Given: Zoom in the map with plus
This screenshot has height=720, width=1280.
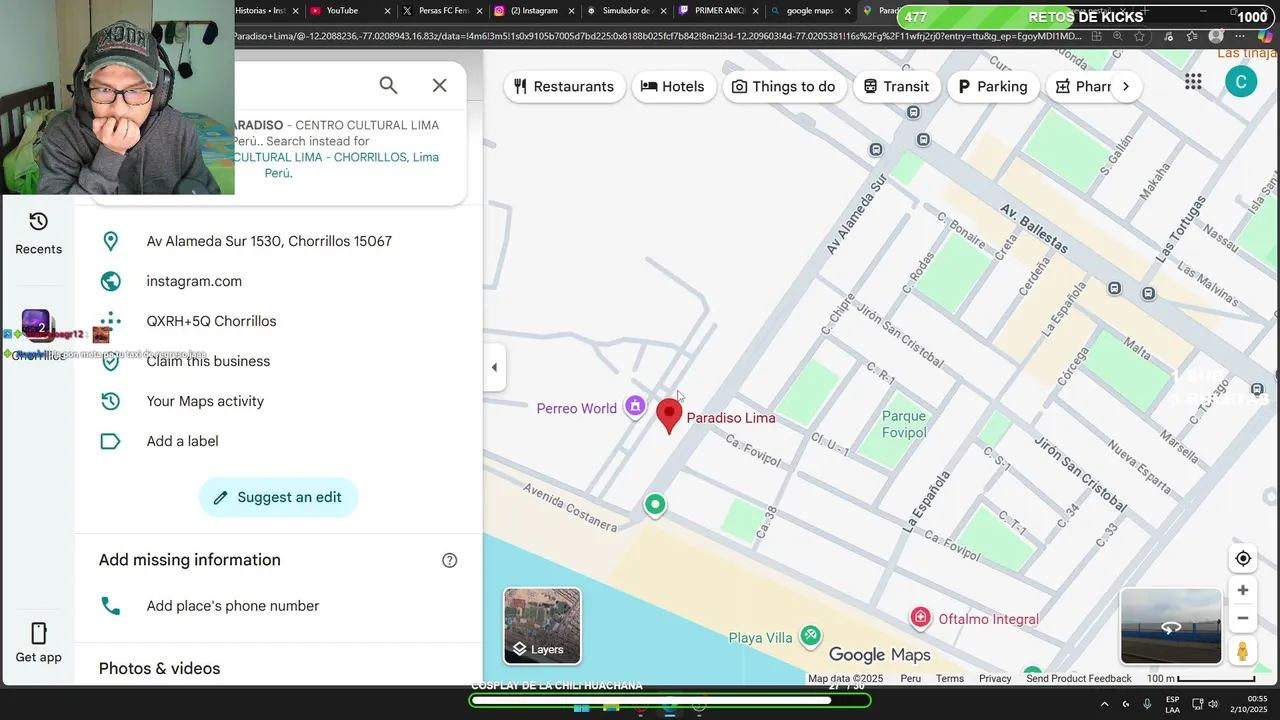Looking at the screenshot, I should tap(1243, 590).
